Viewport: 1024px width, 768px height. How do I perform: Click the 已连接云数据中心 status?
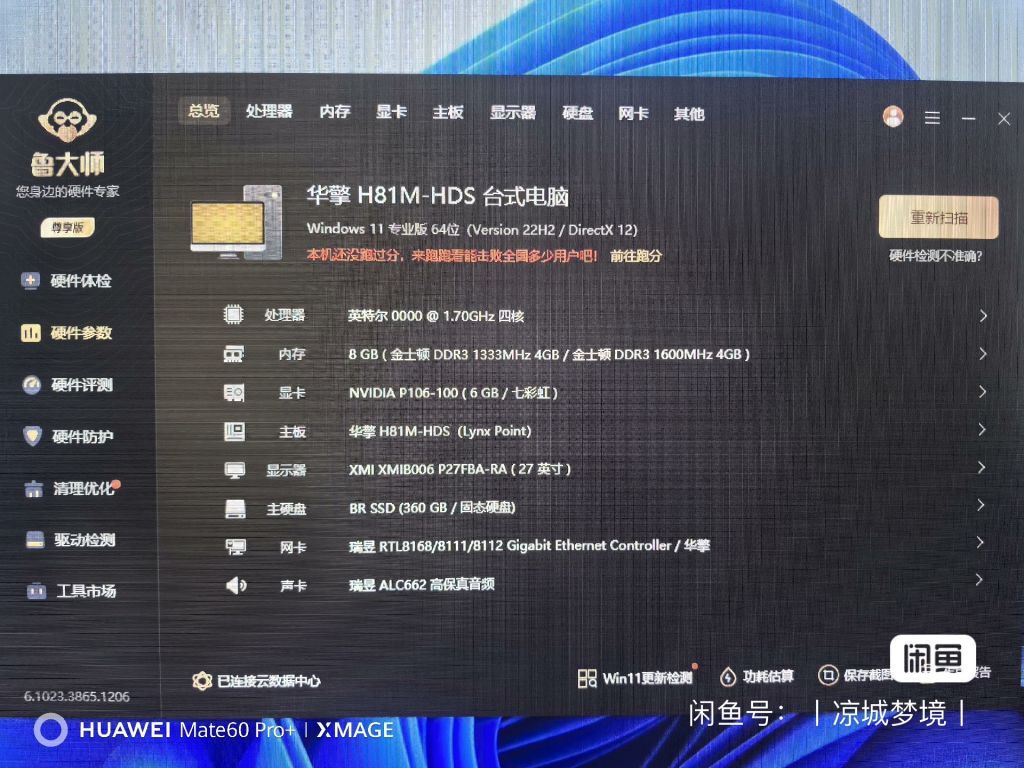[256, 681]
